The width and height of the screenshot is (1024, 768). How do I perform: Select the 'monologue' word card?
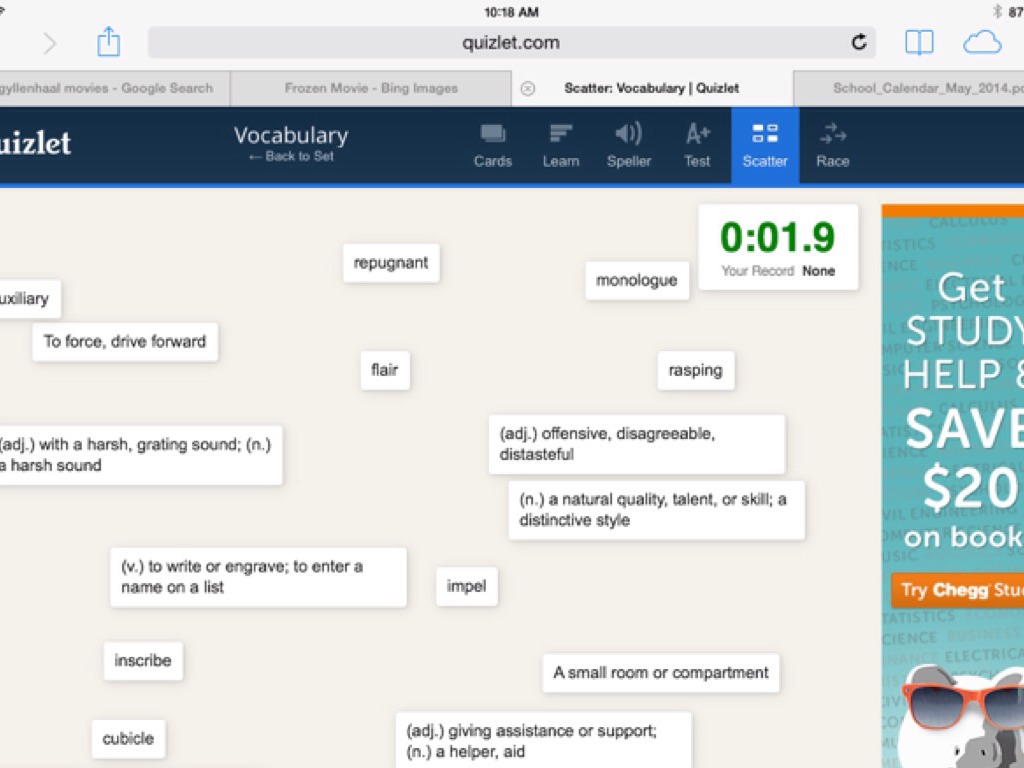pyautogui.click(x=637, y=280)
